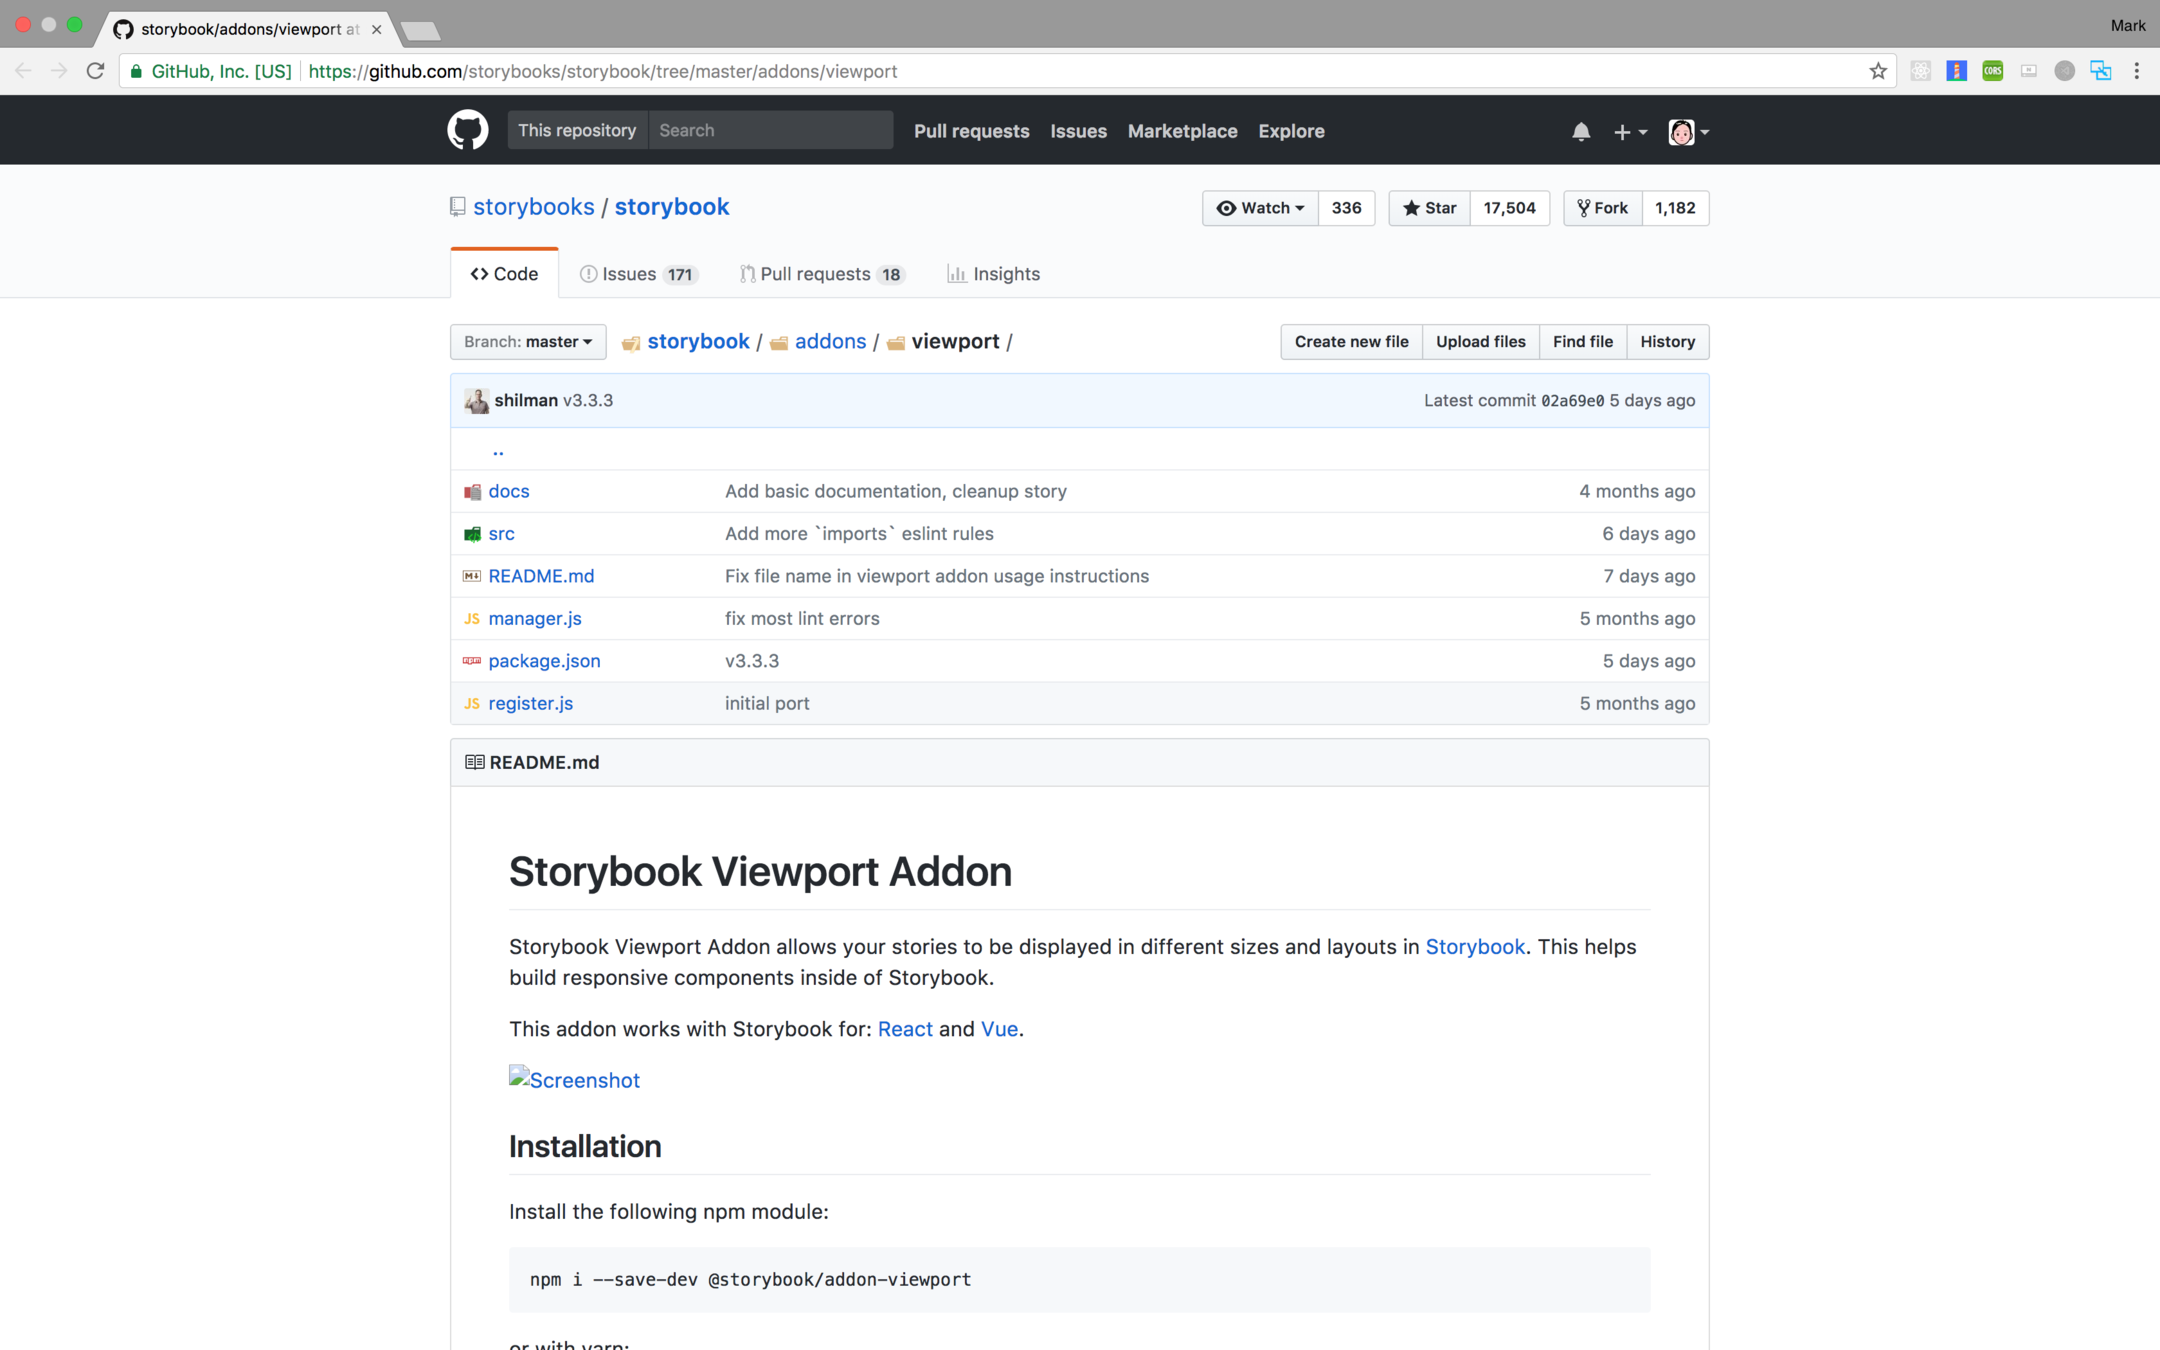Screen dimensions: 2160x1350
Task: Click the Create new file button
Action: pos(1350,342)
